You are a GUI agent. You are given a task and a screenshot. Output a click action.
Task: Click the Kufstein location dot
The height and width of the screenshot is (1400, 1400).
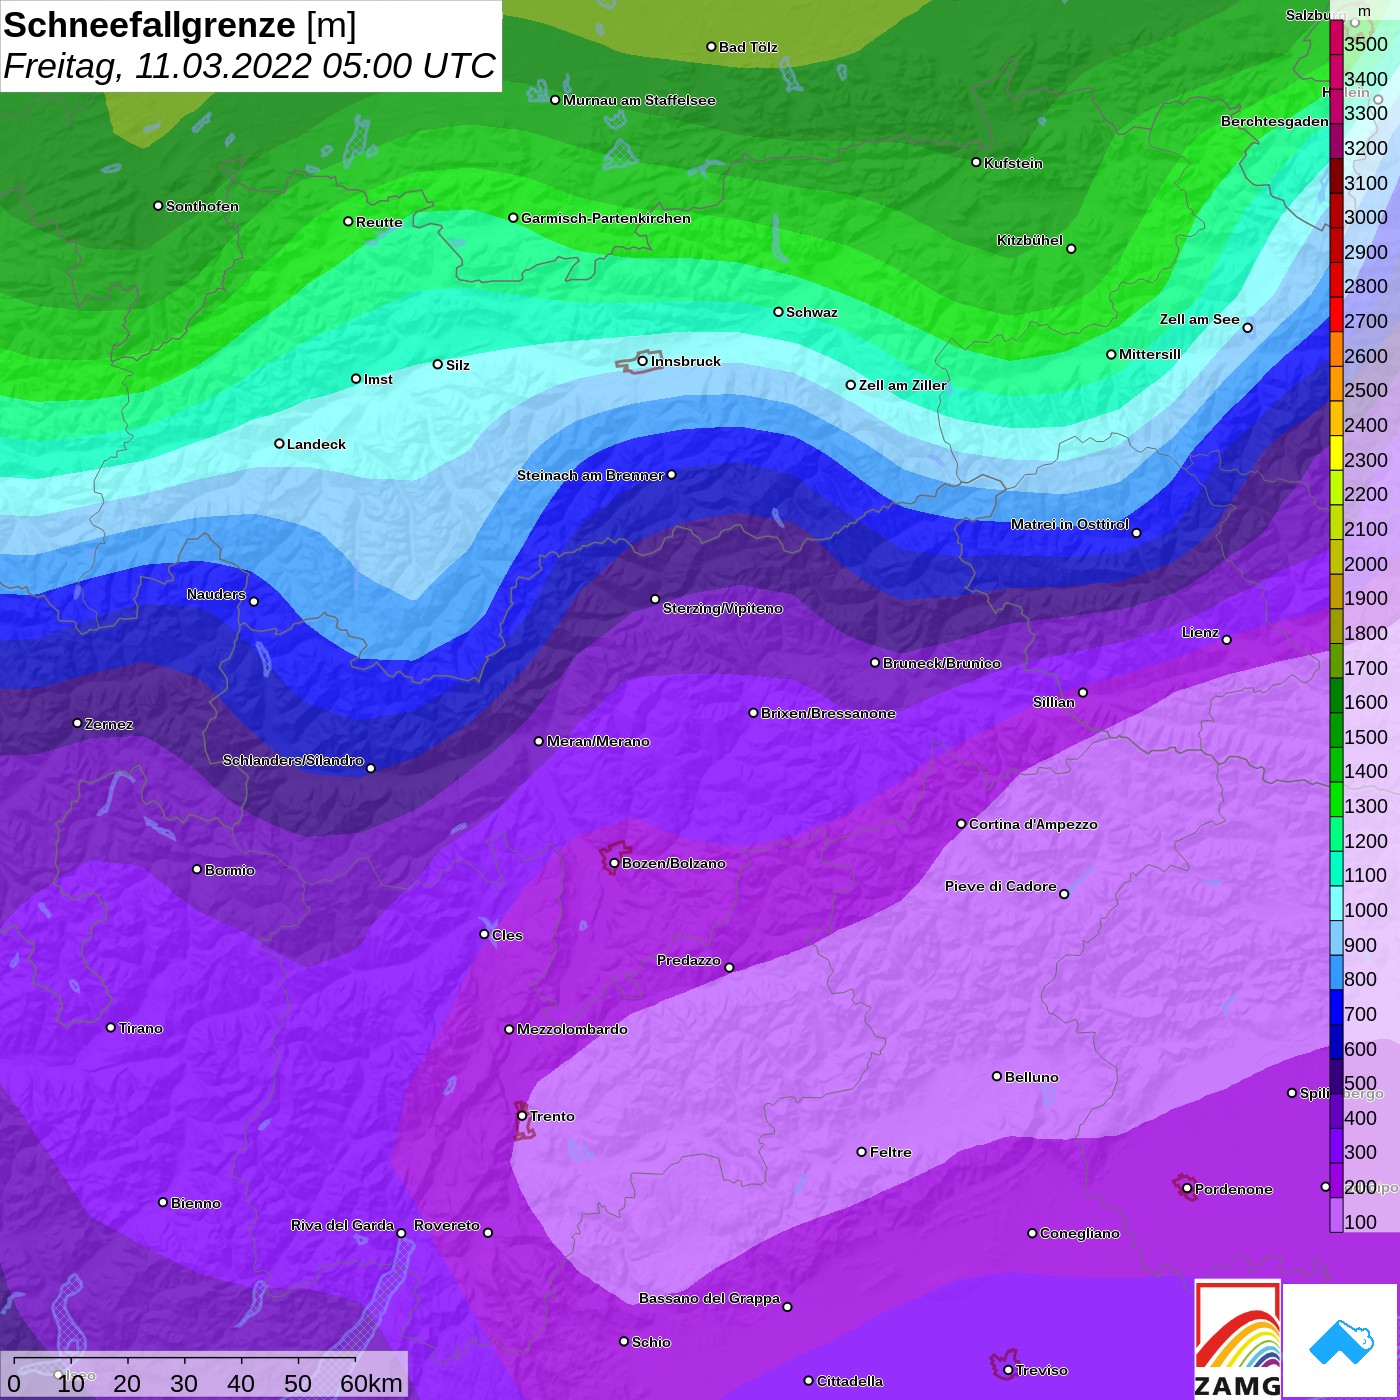point(976,162)
